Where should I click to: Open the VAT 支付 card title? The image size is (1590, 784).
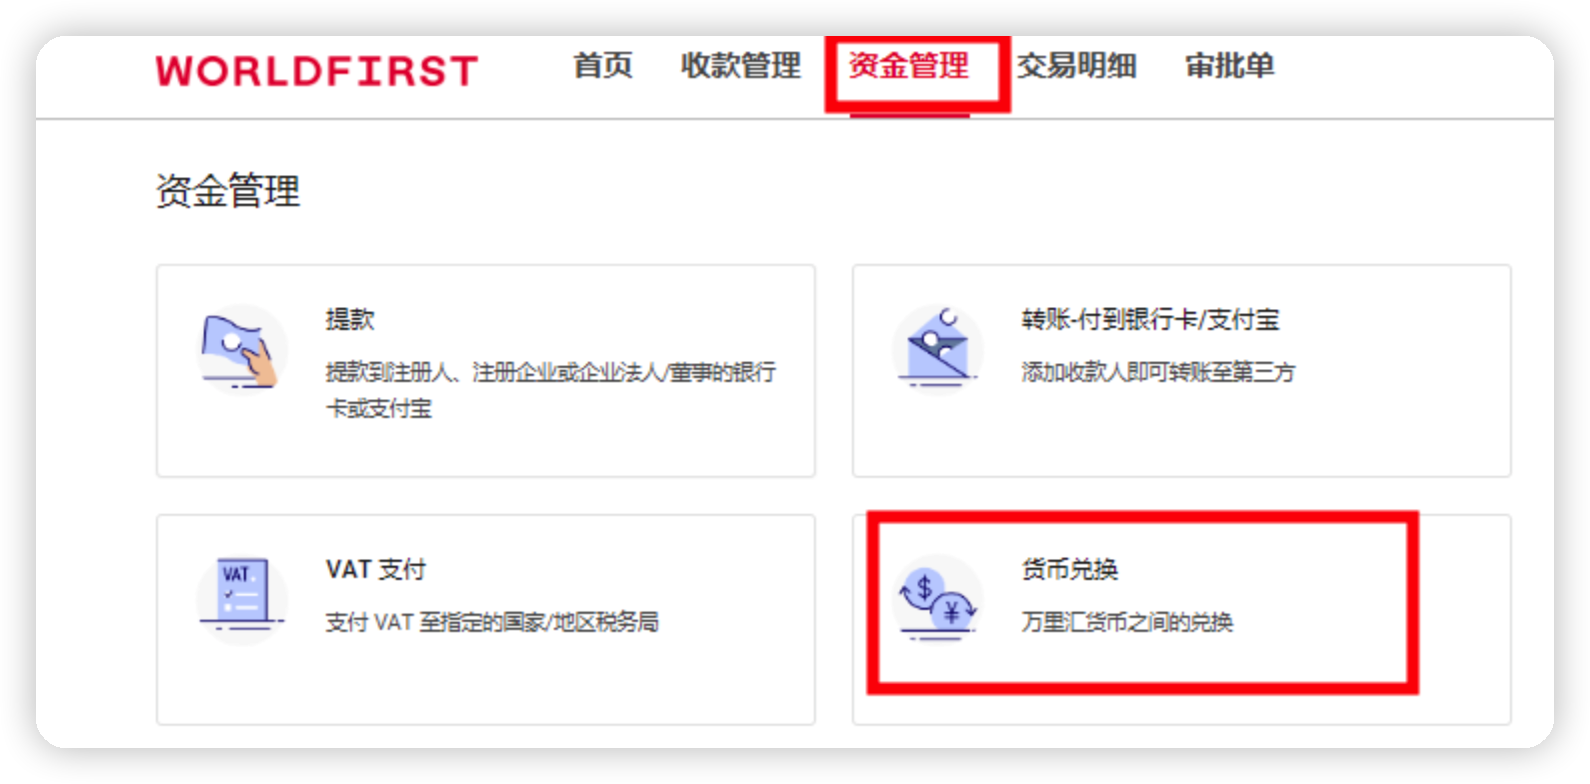376,569
